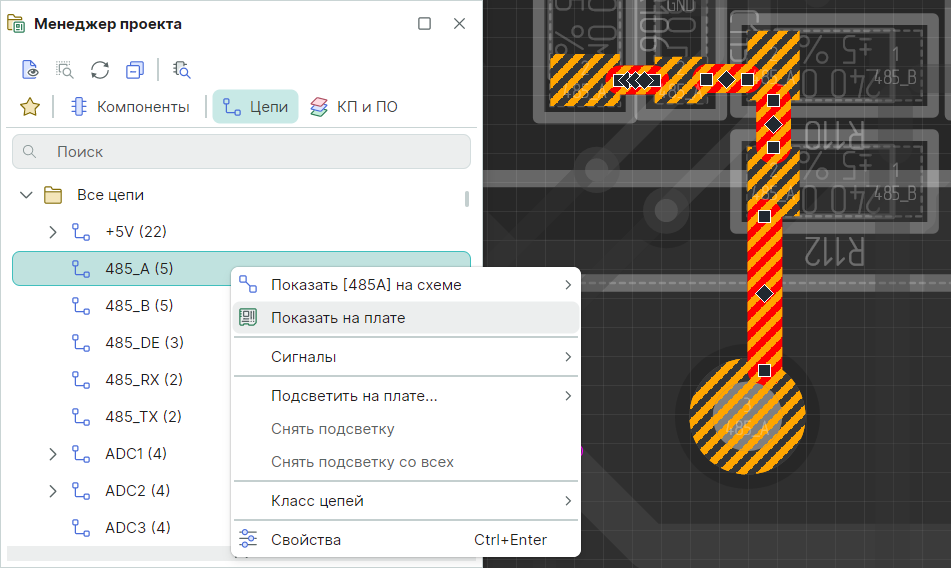Click the round 485_A pad on the board
The image size is (951, 568).
pyautogui.click(x=748, y=416)
